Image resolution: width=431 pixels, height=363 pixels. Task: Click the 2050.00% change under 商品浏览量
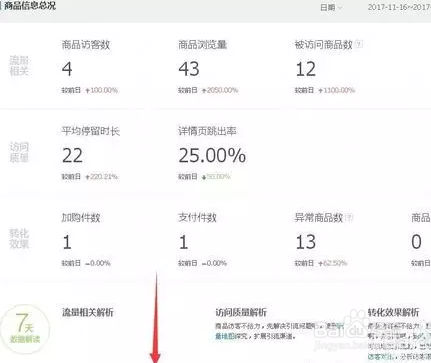tap(220, 90)
